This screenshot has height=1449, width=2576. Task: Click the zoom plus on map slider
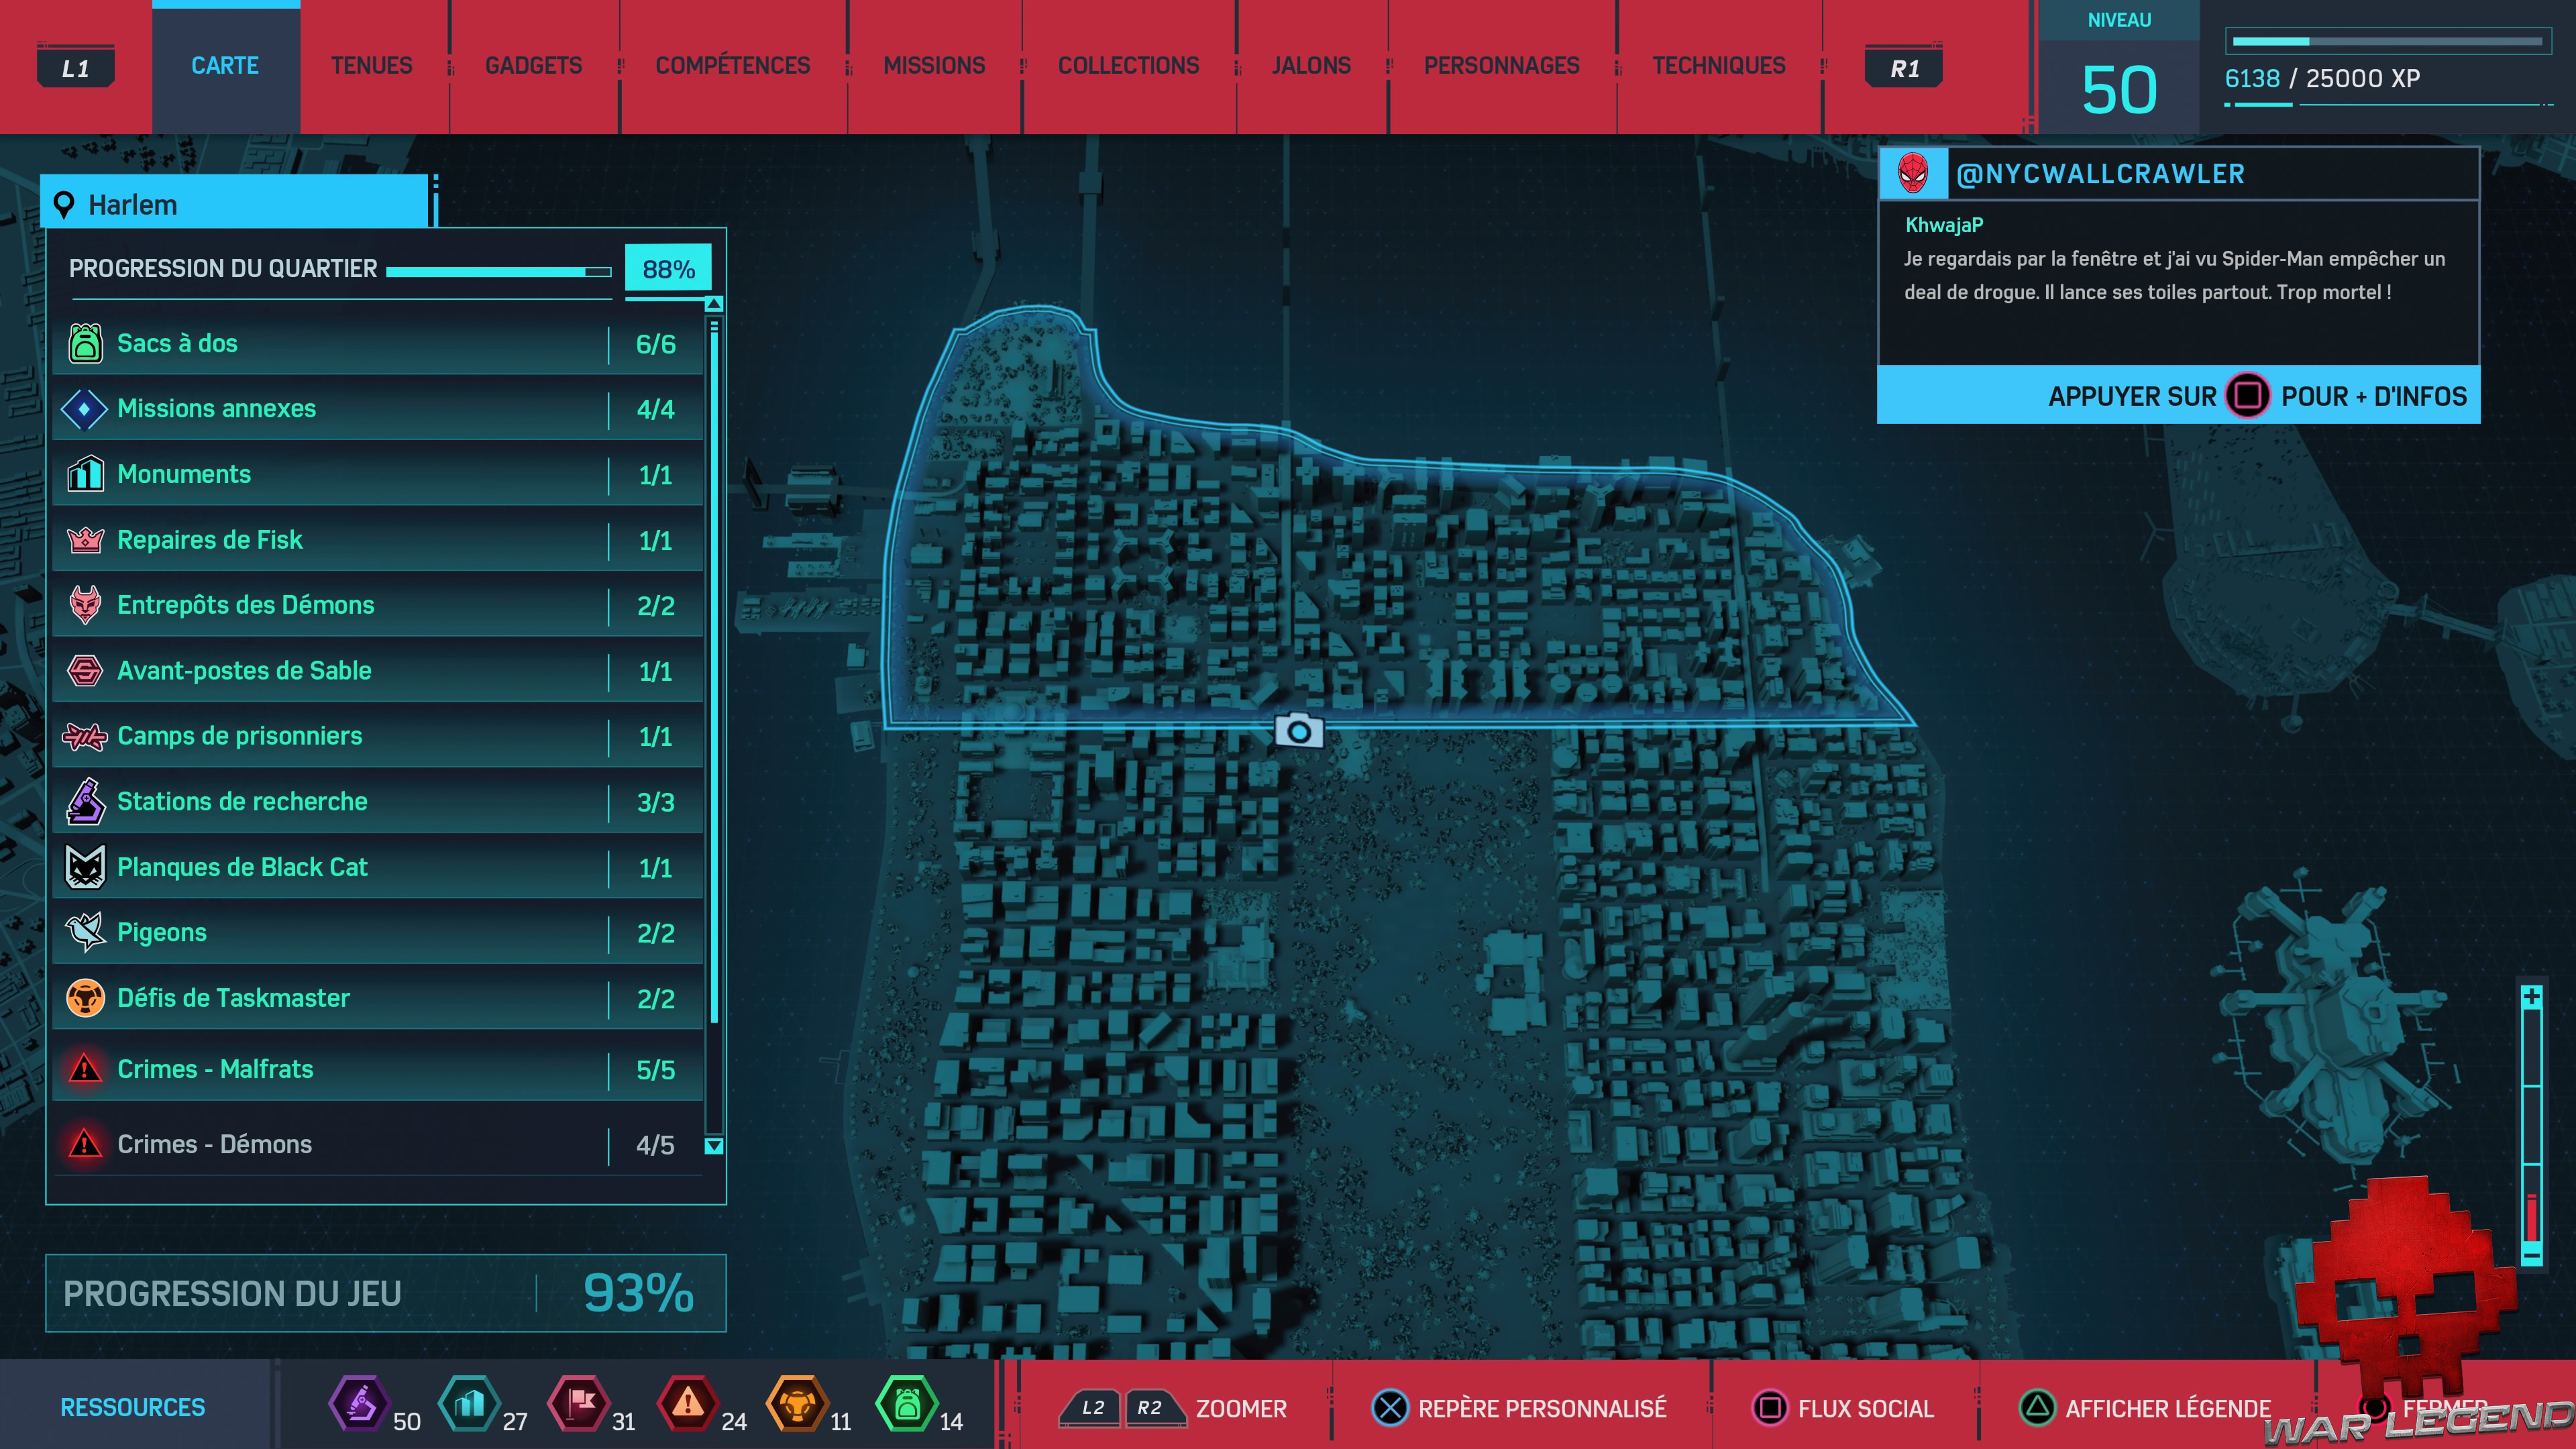tap(2531, 996)
